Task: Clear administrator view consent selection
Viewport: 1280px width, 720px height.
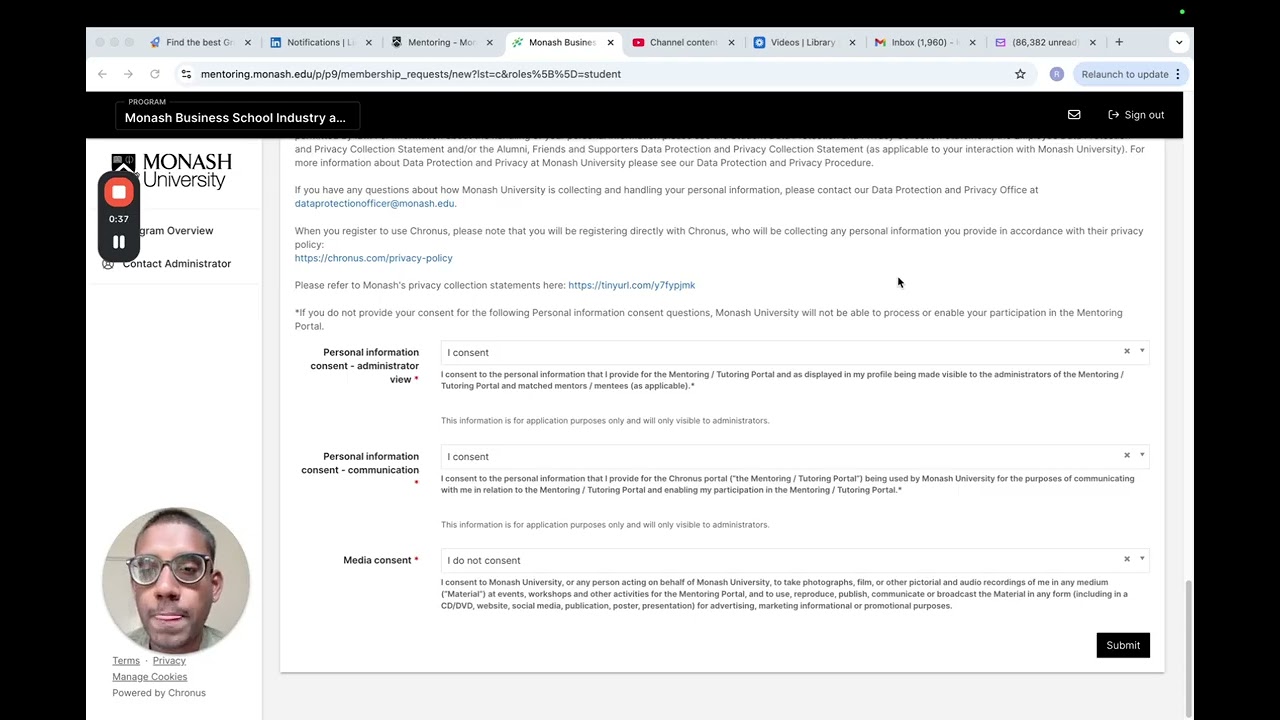Action: (x=1127, y=351)
